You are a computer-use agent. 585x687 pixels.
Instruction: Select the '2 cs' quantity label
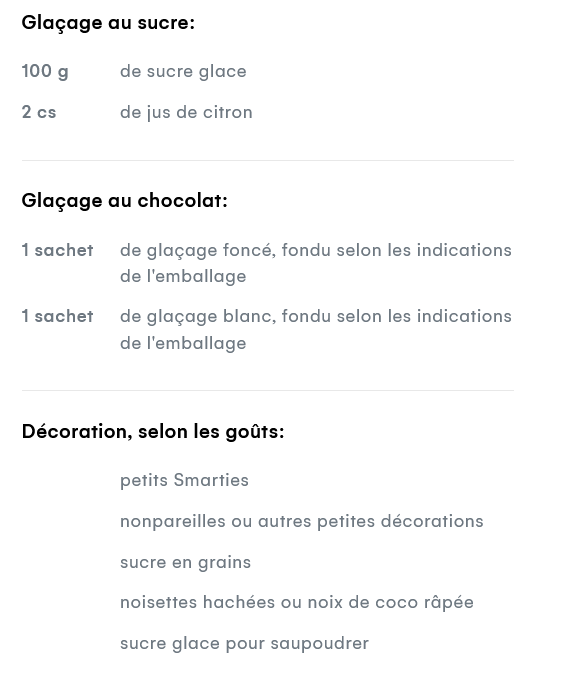tap(39, 112)
